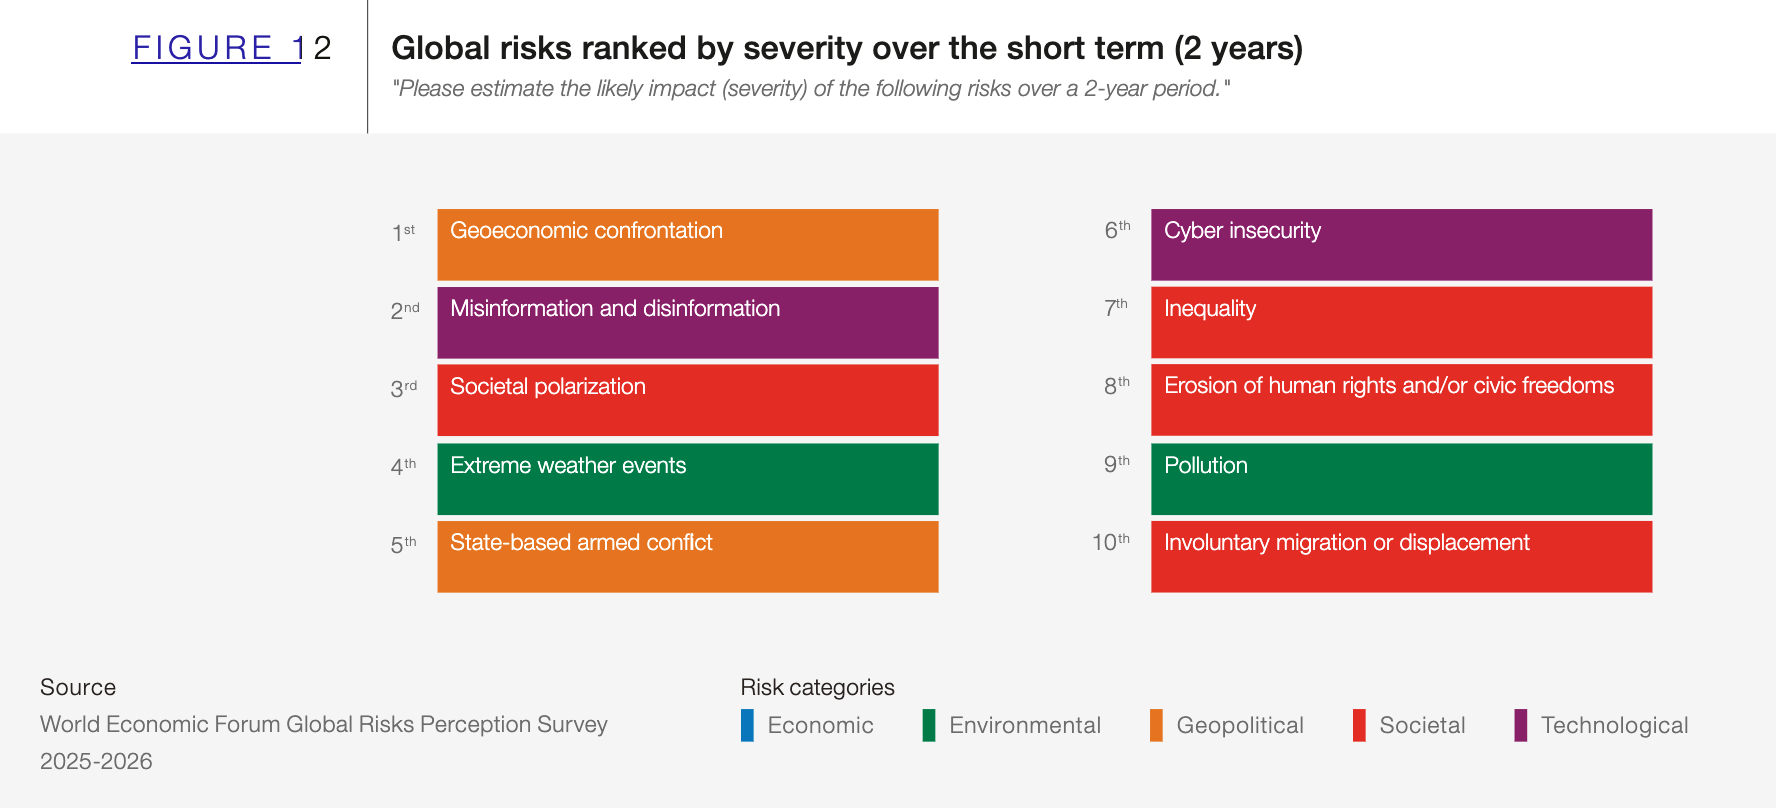This screenshot has height=808, width=1776.
Task: Click Involuntary migration or displacement bar
Action: click(1401, 557)
